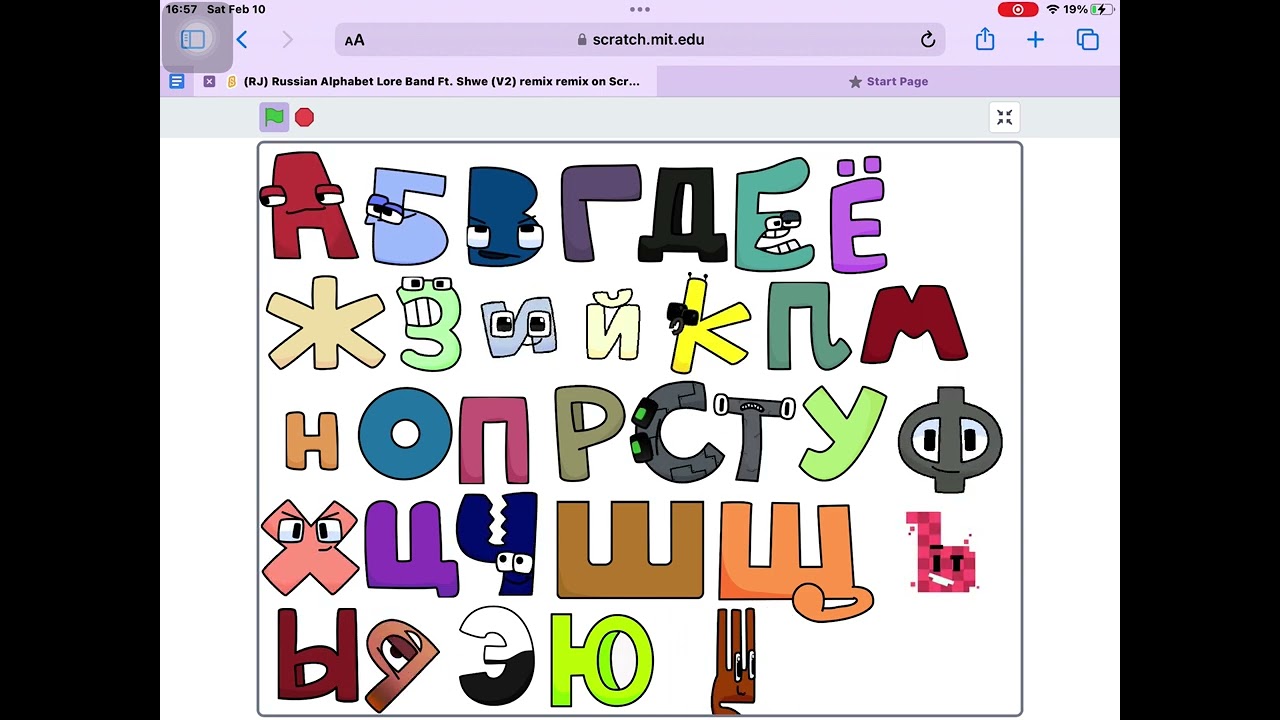Click the green letter З with glasses
The height and width of the screenshot is (720, 1280).
(x=429, y=324)
